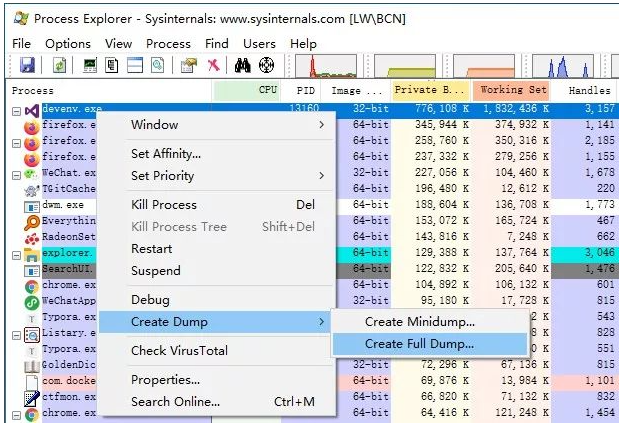Screen dimensions: 623x426
Task: Click the Visual Studio icon beside devenv.exe
Action: [x=32, y=110]
